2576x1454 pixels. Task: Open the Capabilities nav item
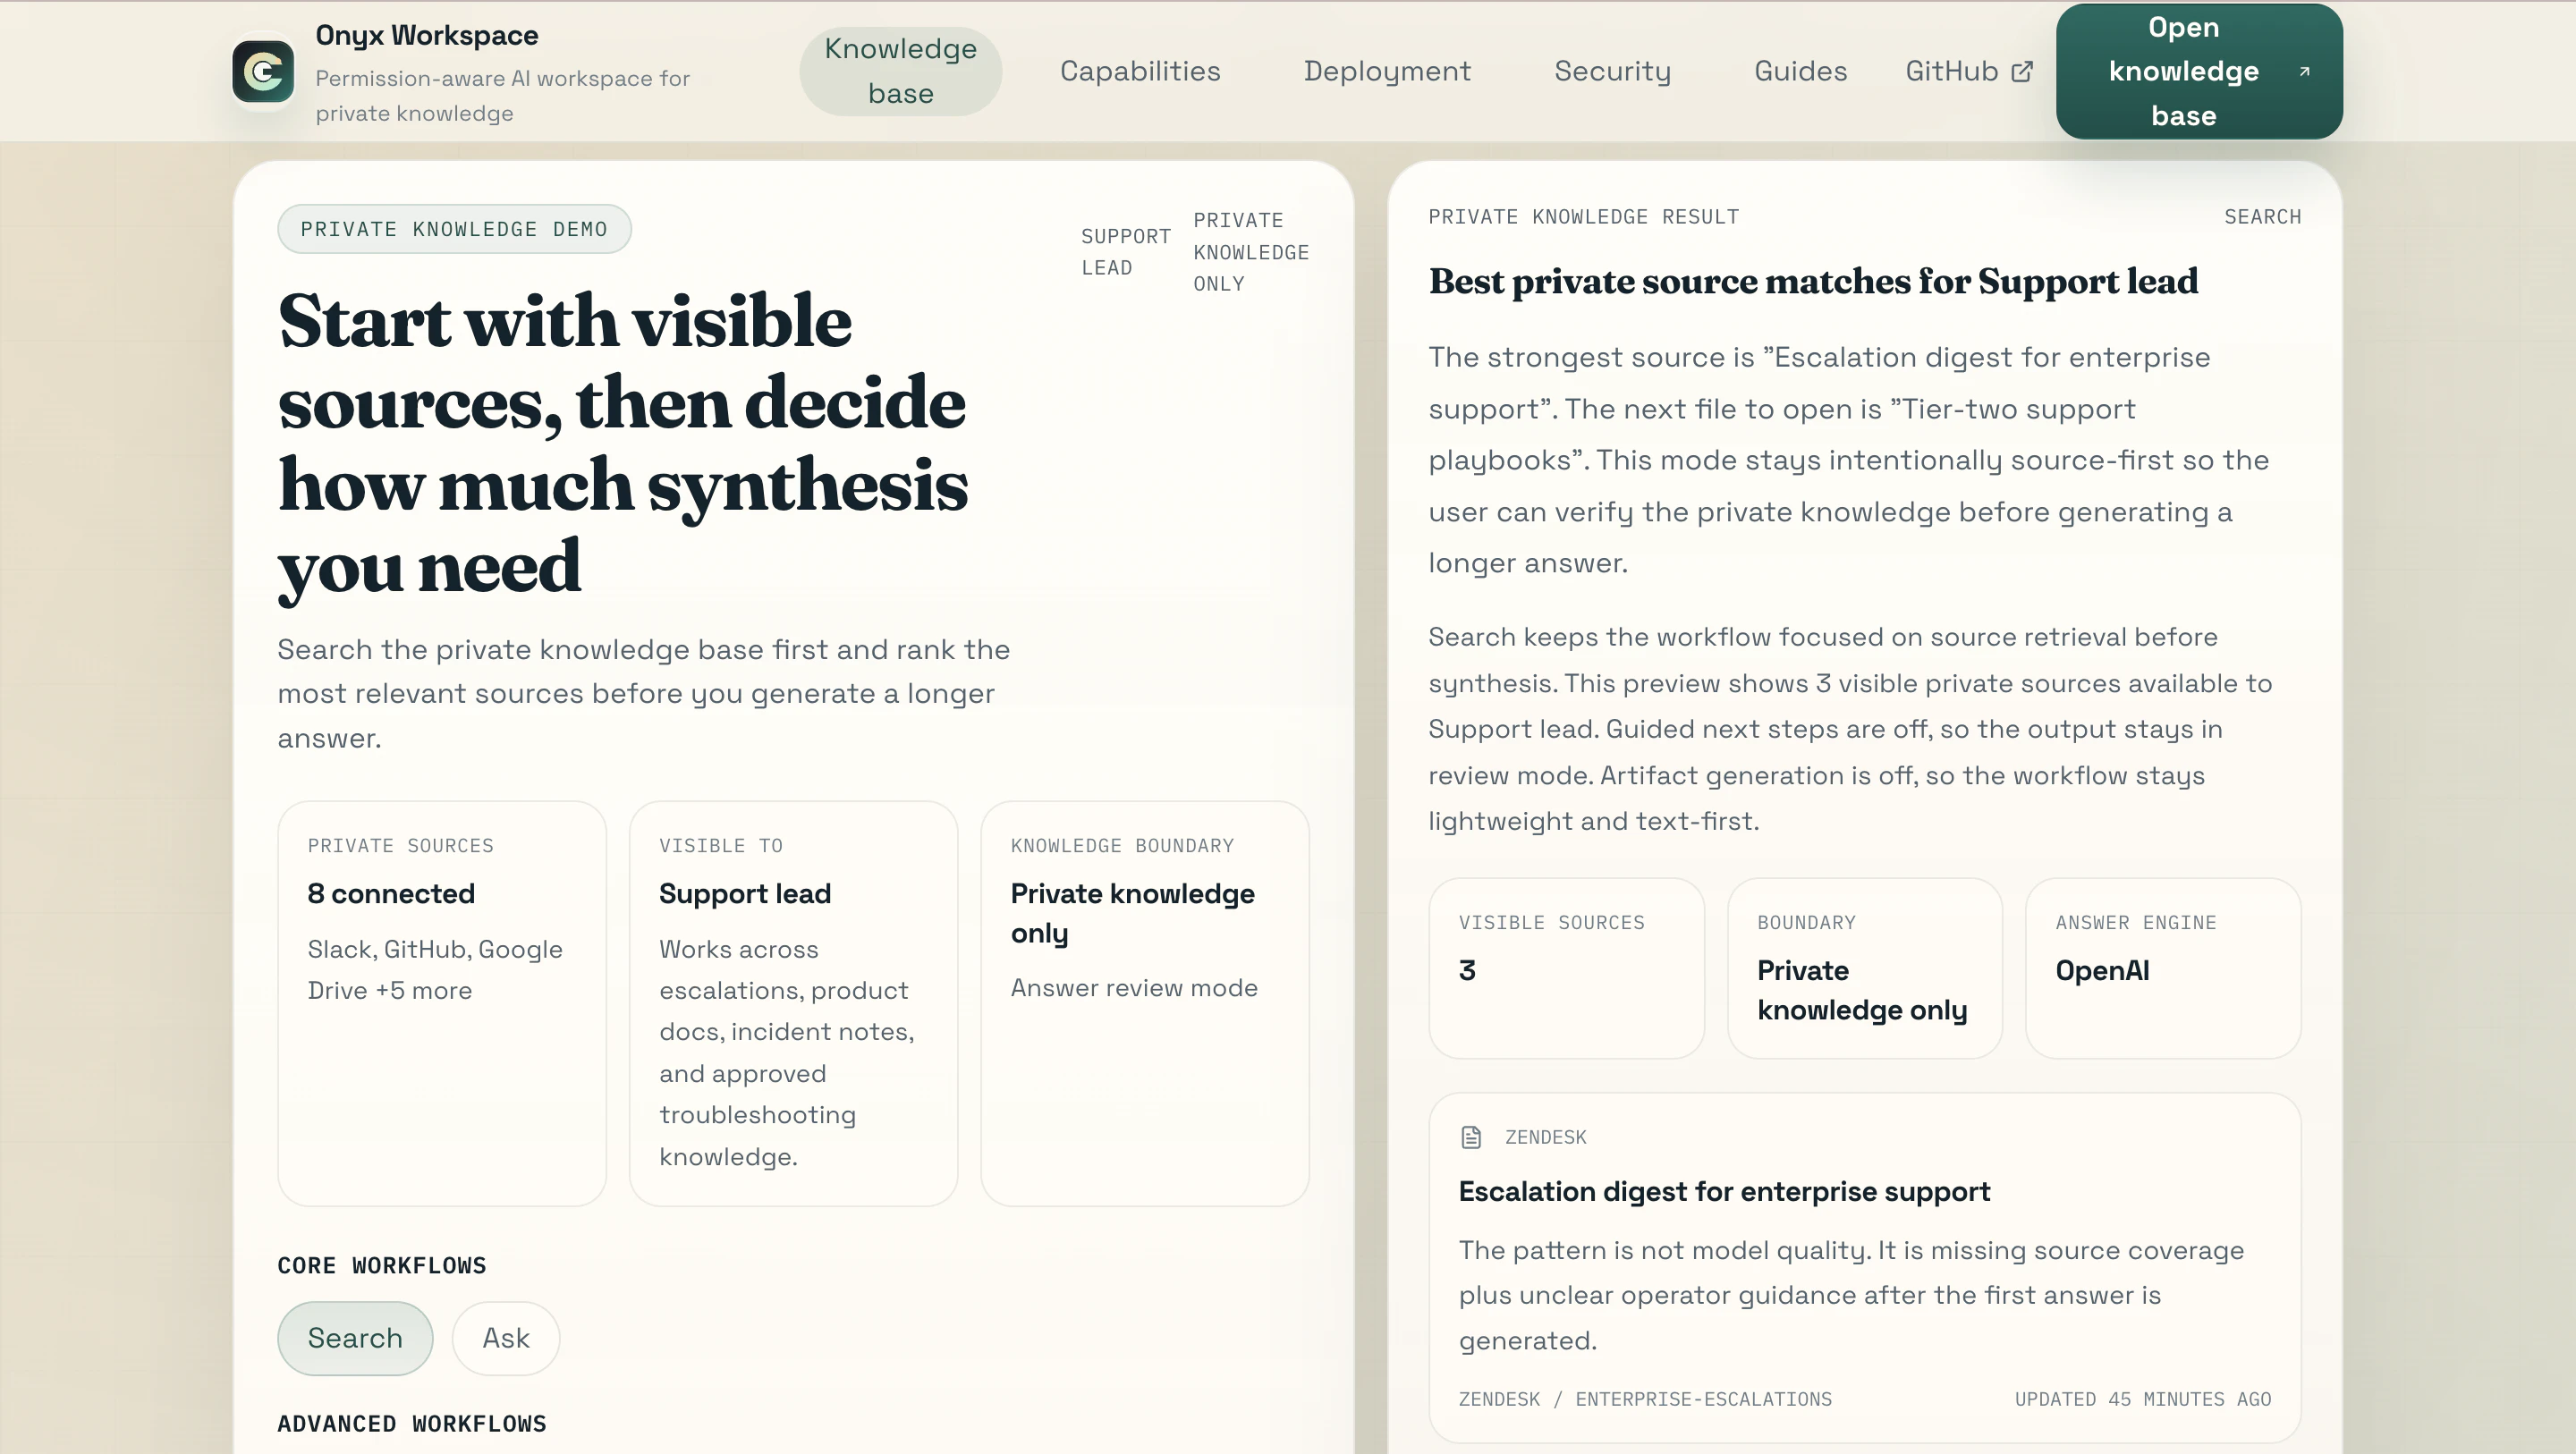point(1140,71)
